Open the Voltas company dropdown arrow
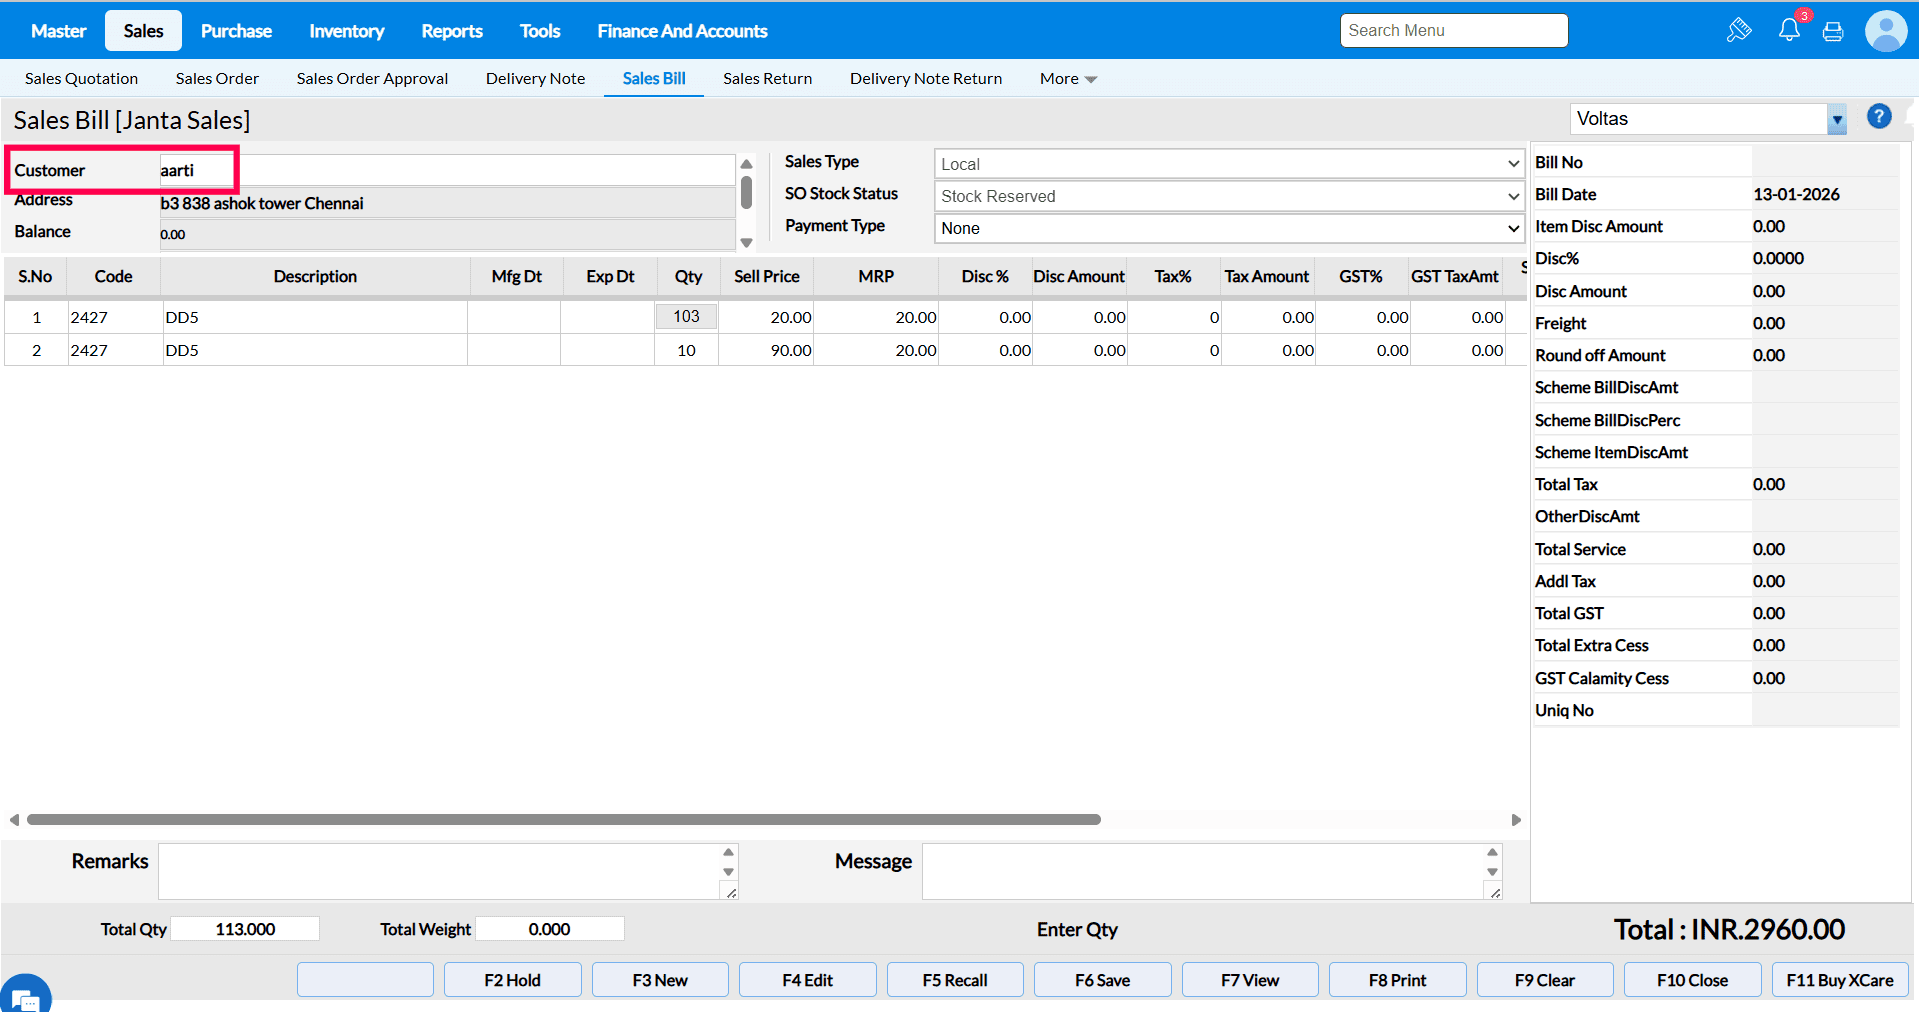 point(1836,119)
